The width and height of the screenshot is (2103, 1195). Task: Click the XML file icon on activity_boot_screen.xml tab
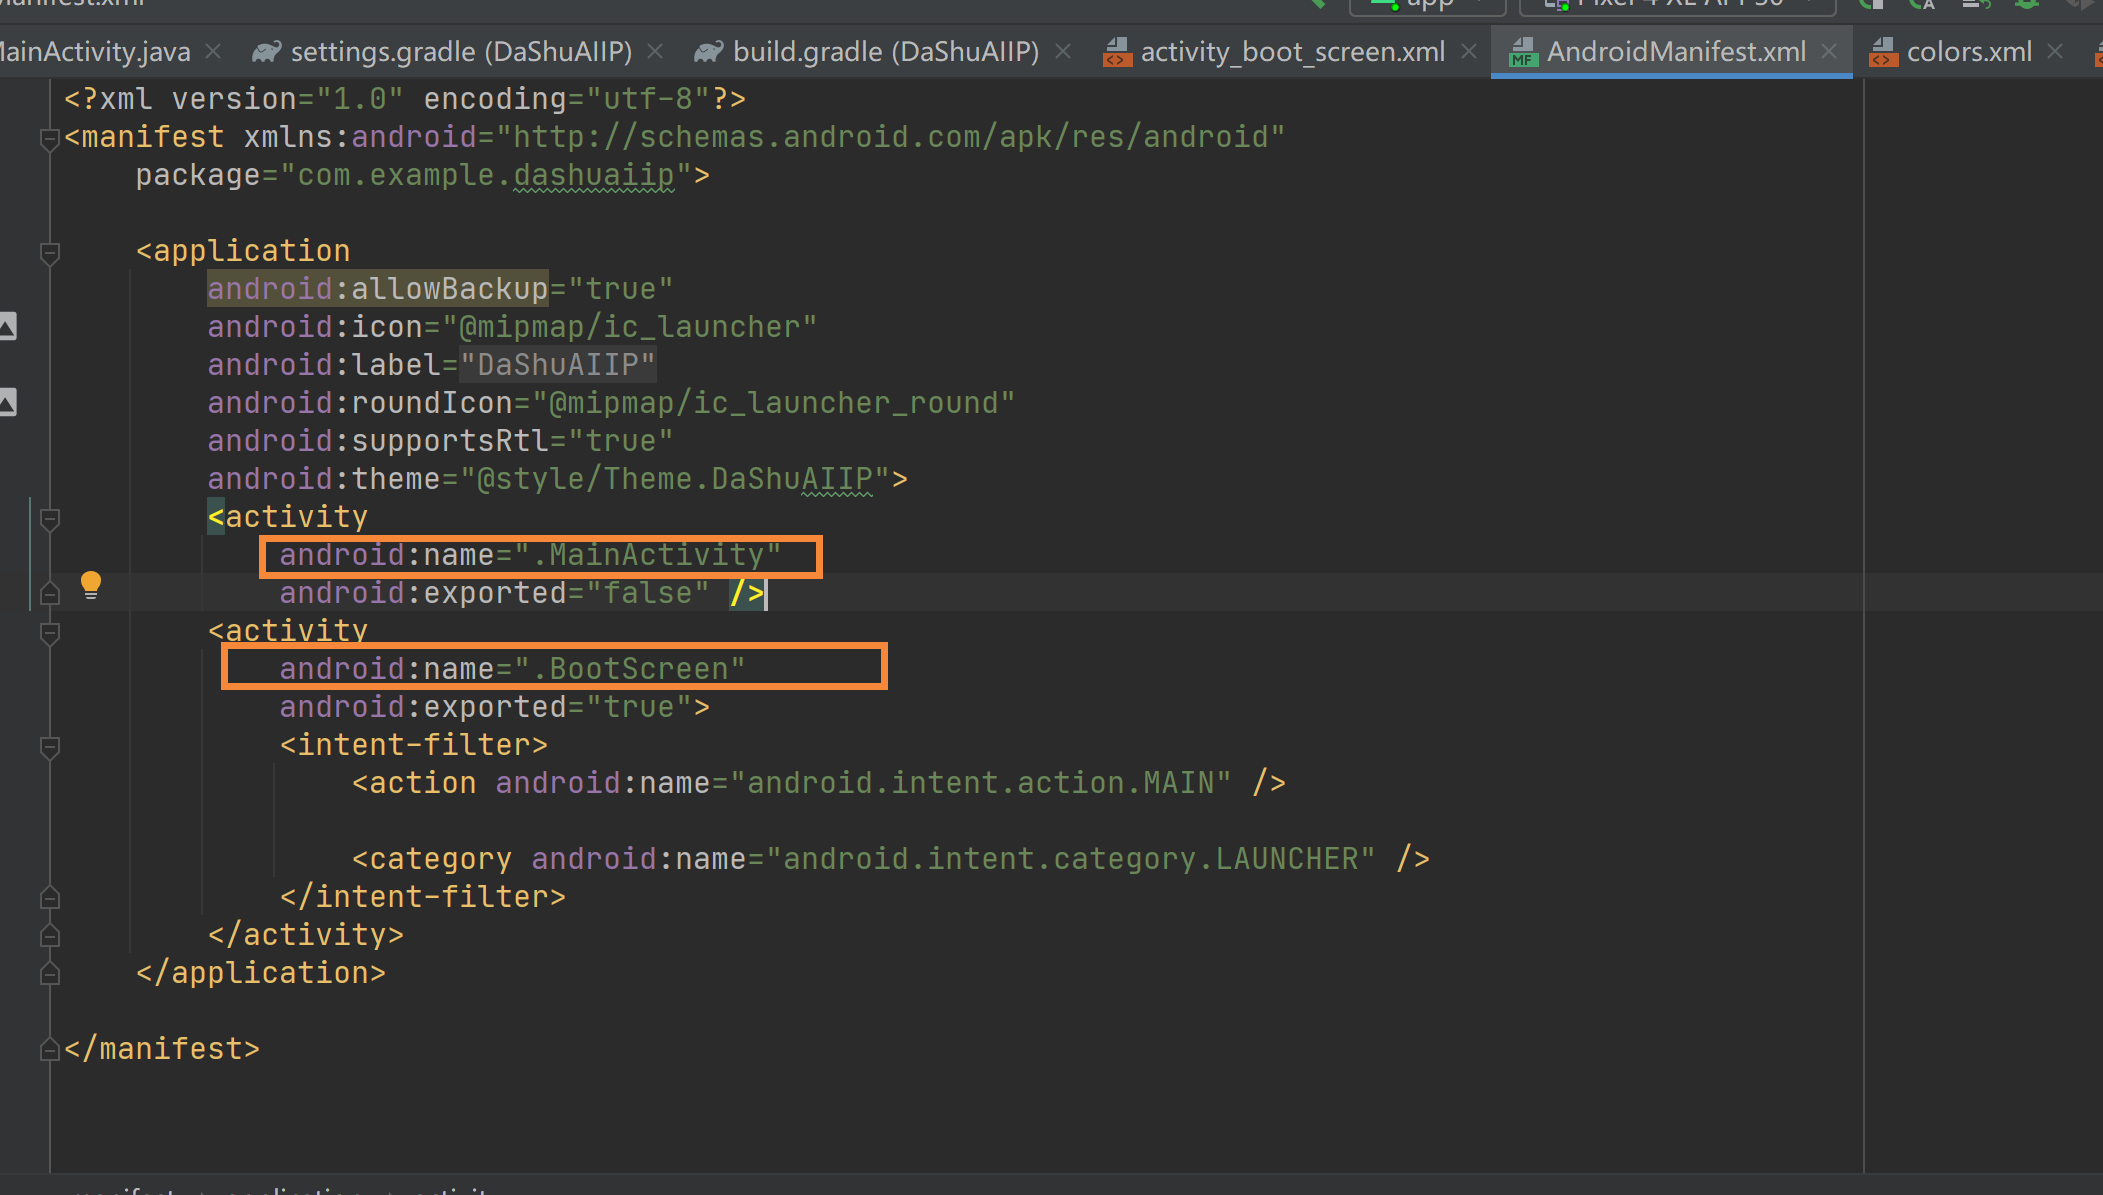coord(1117,52)
